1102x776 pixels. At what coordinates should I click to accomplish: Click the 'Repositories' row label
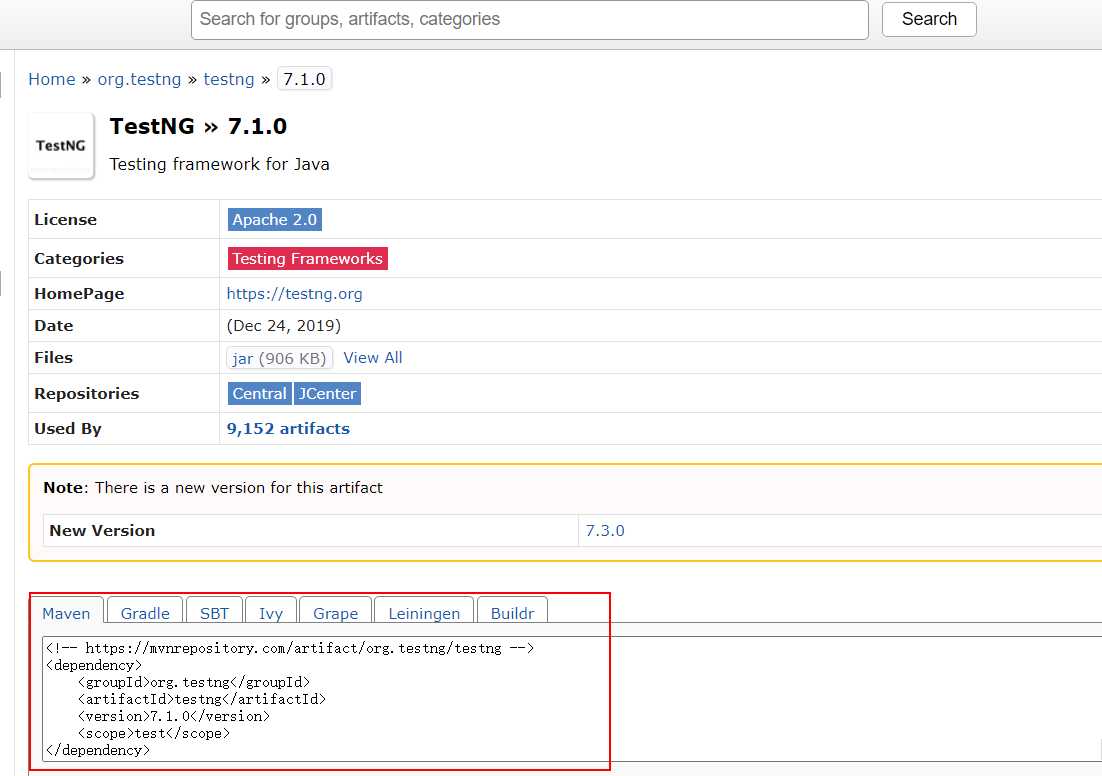click(x=86, y=394)
